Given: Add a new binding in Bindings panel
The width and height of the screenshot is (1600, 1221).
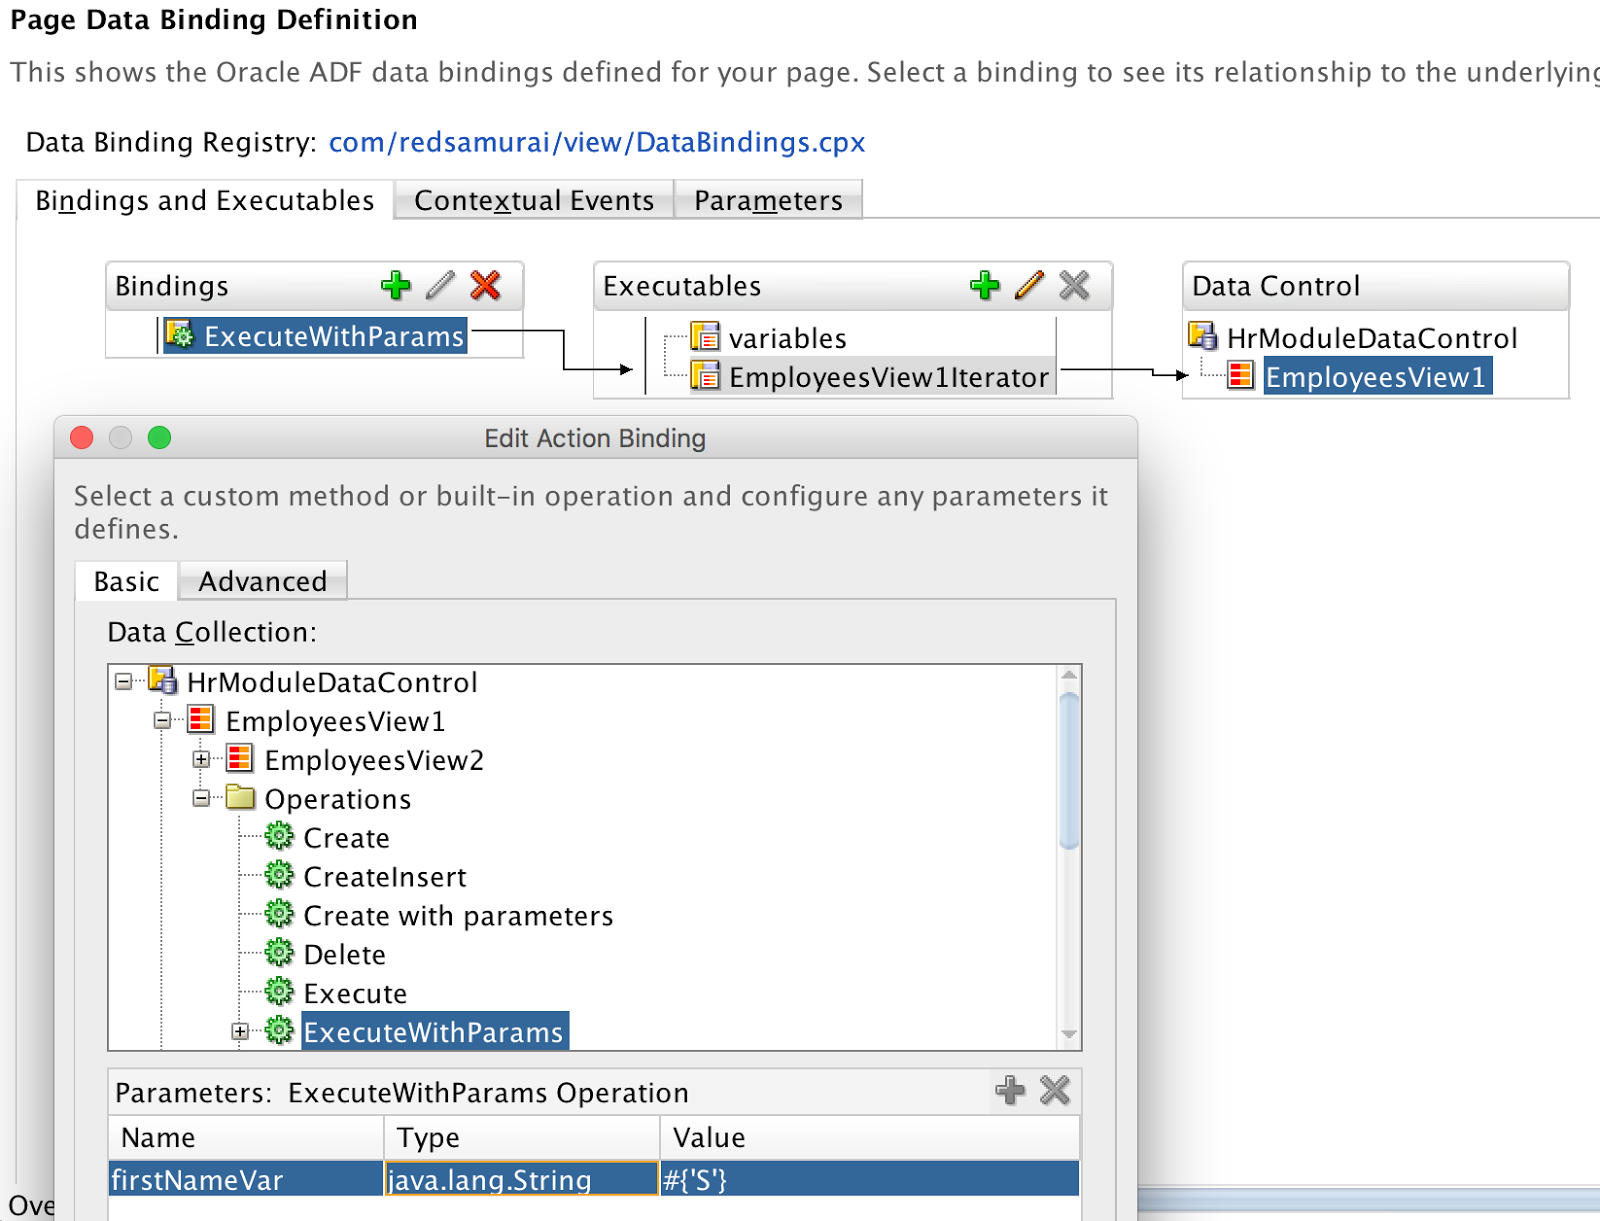Looking at the screenshot, I should (396, 285).
